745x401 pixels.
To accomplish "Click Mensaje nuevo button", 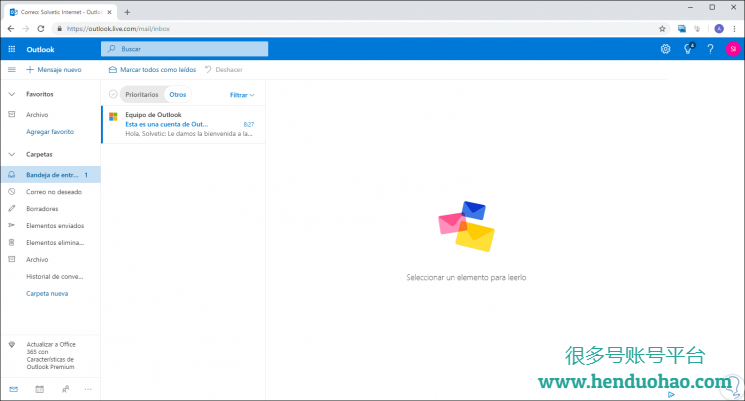I will click(x=54, y=70).
